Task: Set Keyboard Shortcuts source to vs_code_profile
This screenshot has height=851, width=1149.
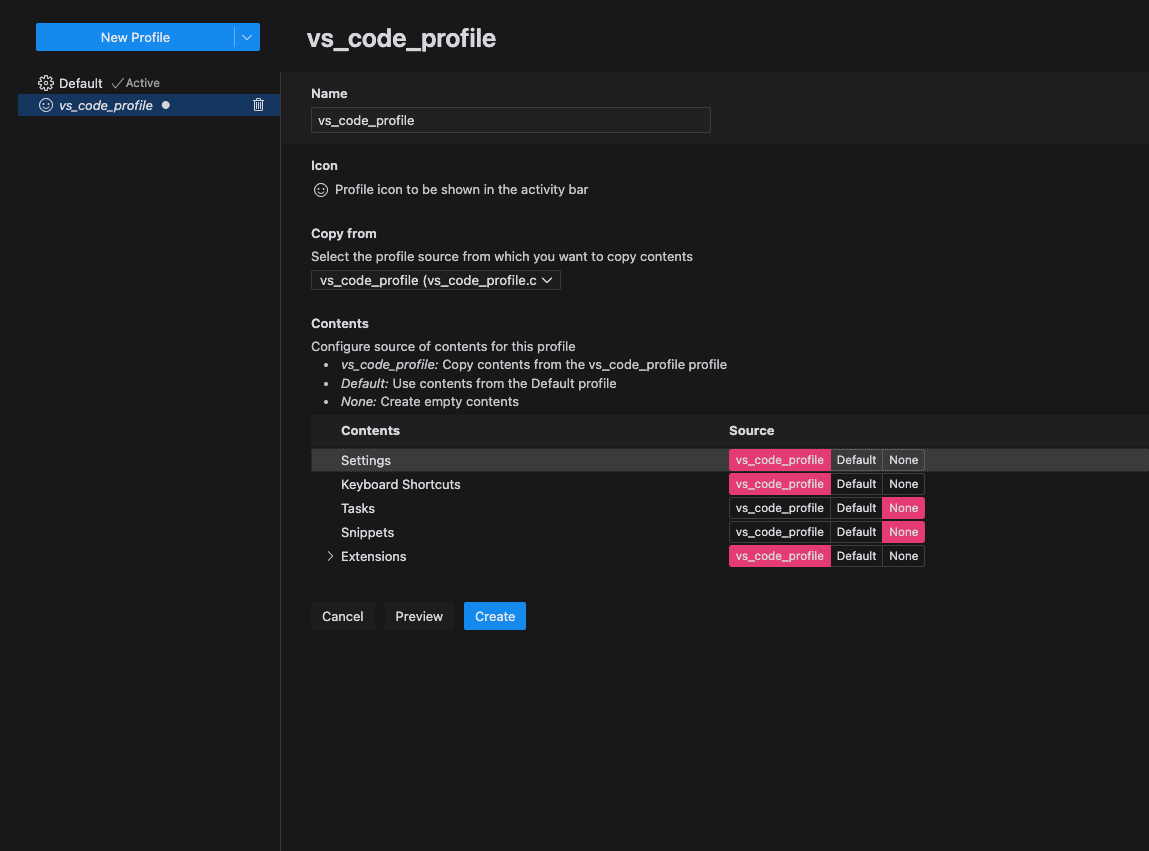Action: tap(779, 484)
